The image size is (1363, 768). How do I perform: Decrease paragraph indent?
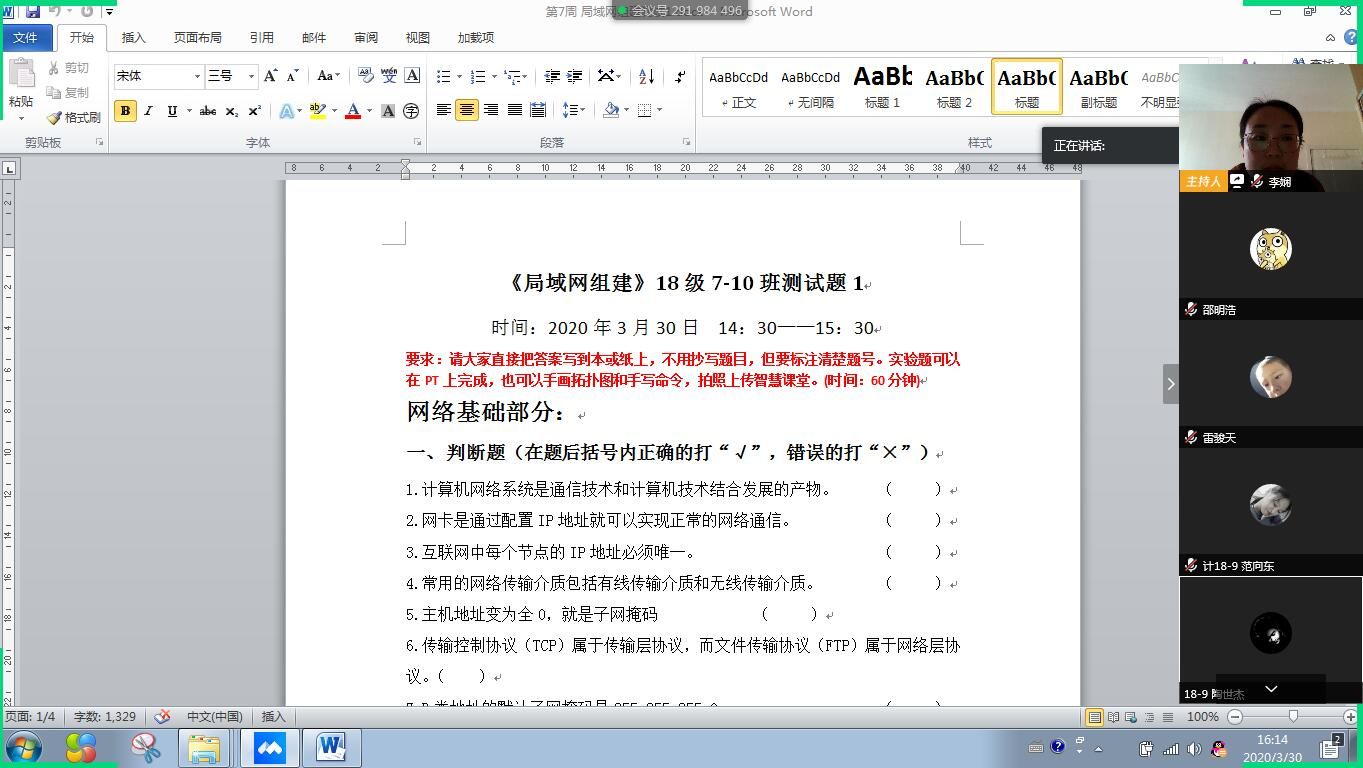552,76
